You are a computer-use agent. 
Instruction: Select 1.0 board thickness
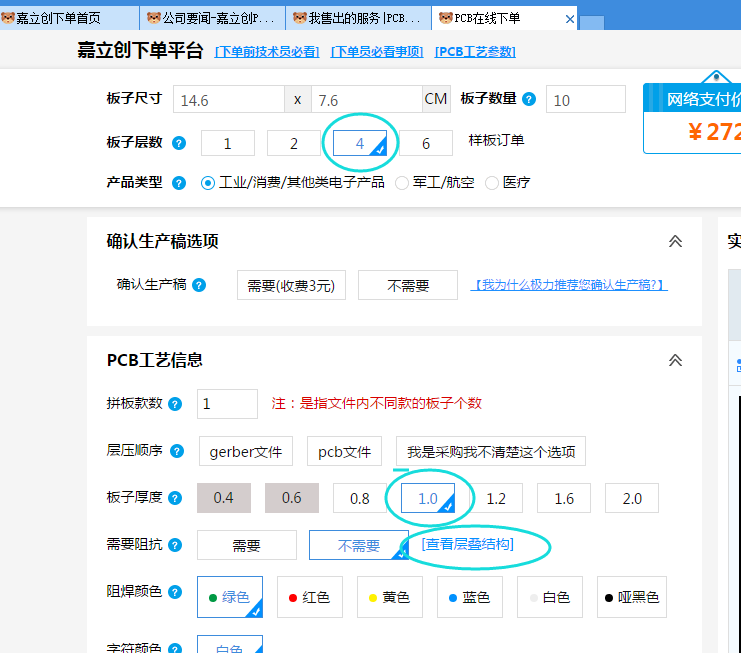click(x=428, y=498)
